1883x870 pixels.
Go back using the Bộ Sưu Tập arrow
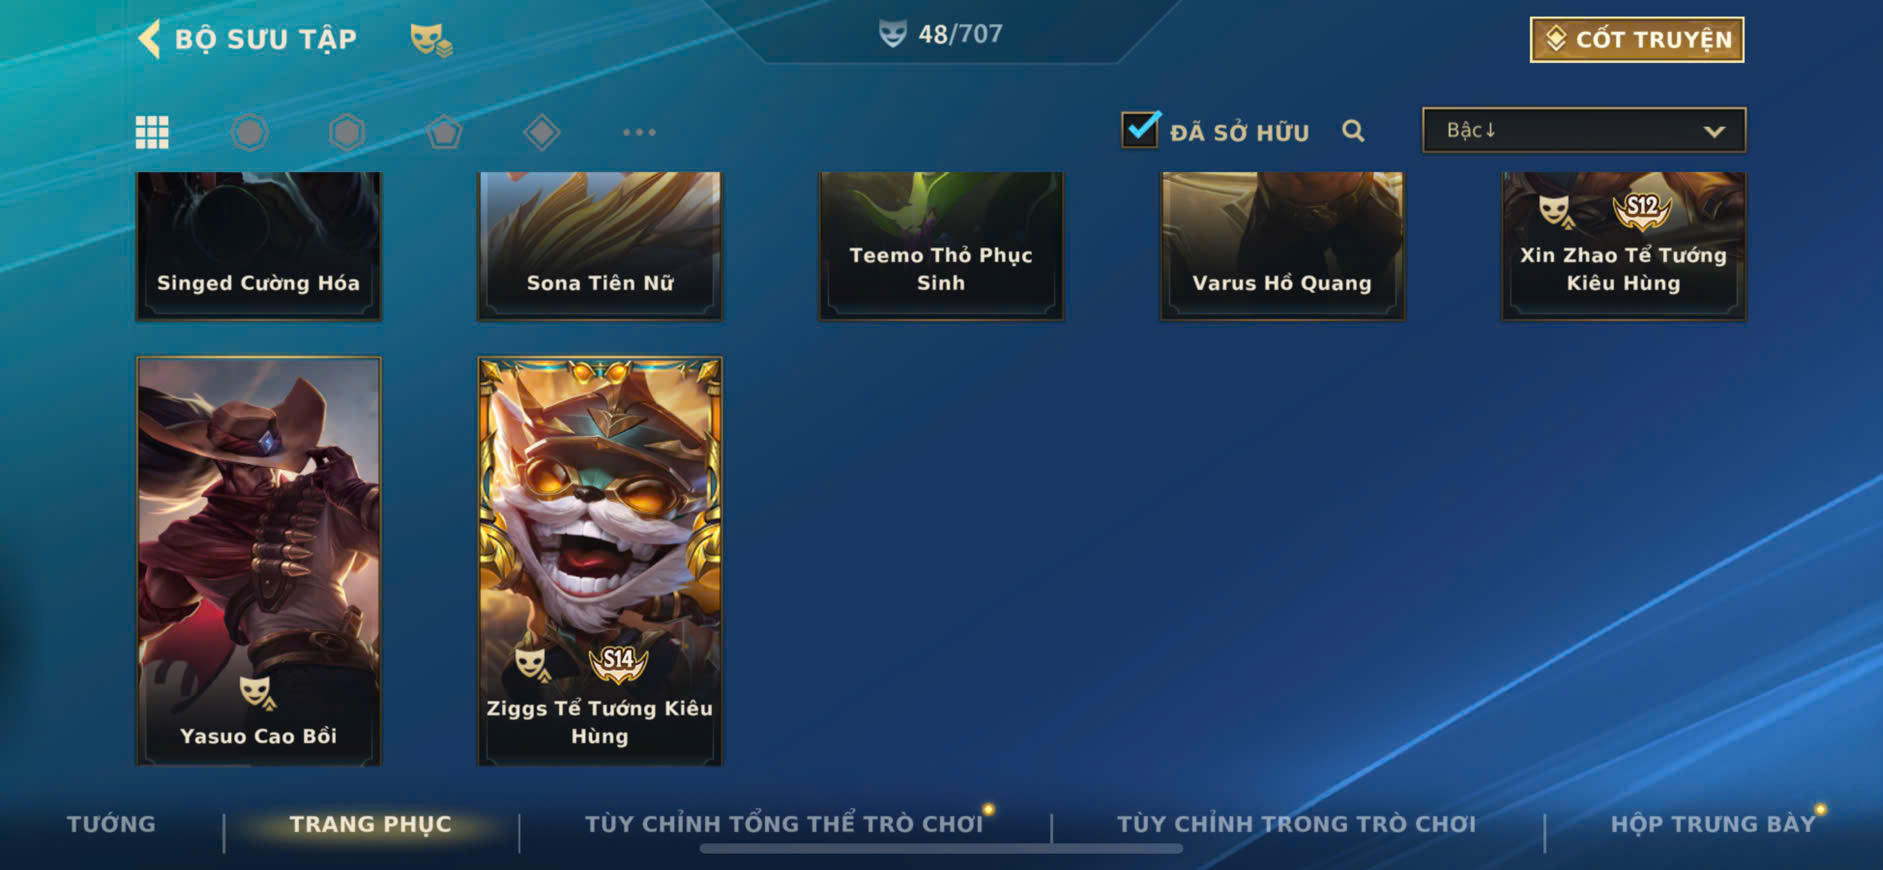pos(149,39)
